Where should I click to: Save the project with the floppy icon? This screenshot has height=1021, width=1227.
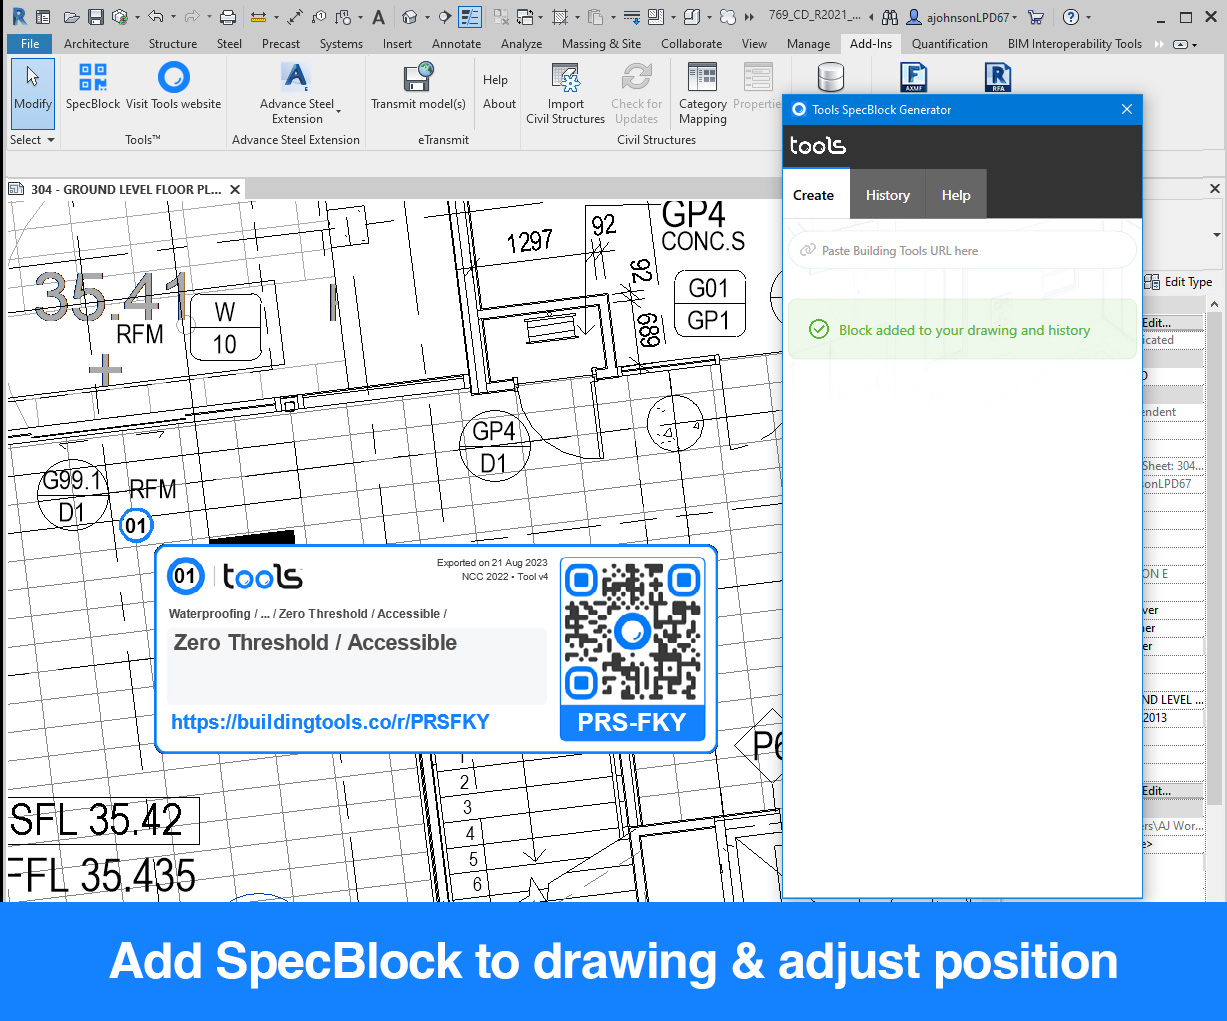coord(96,17)
